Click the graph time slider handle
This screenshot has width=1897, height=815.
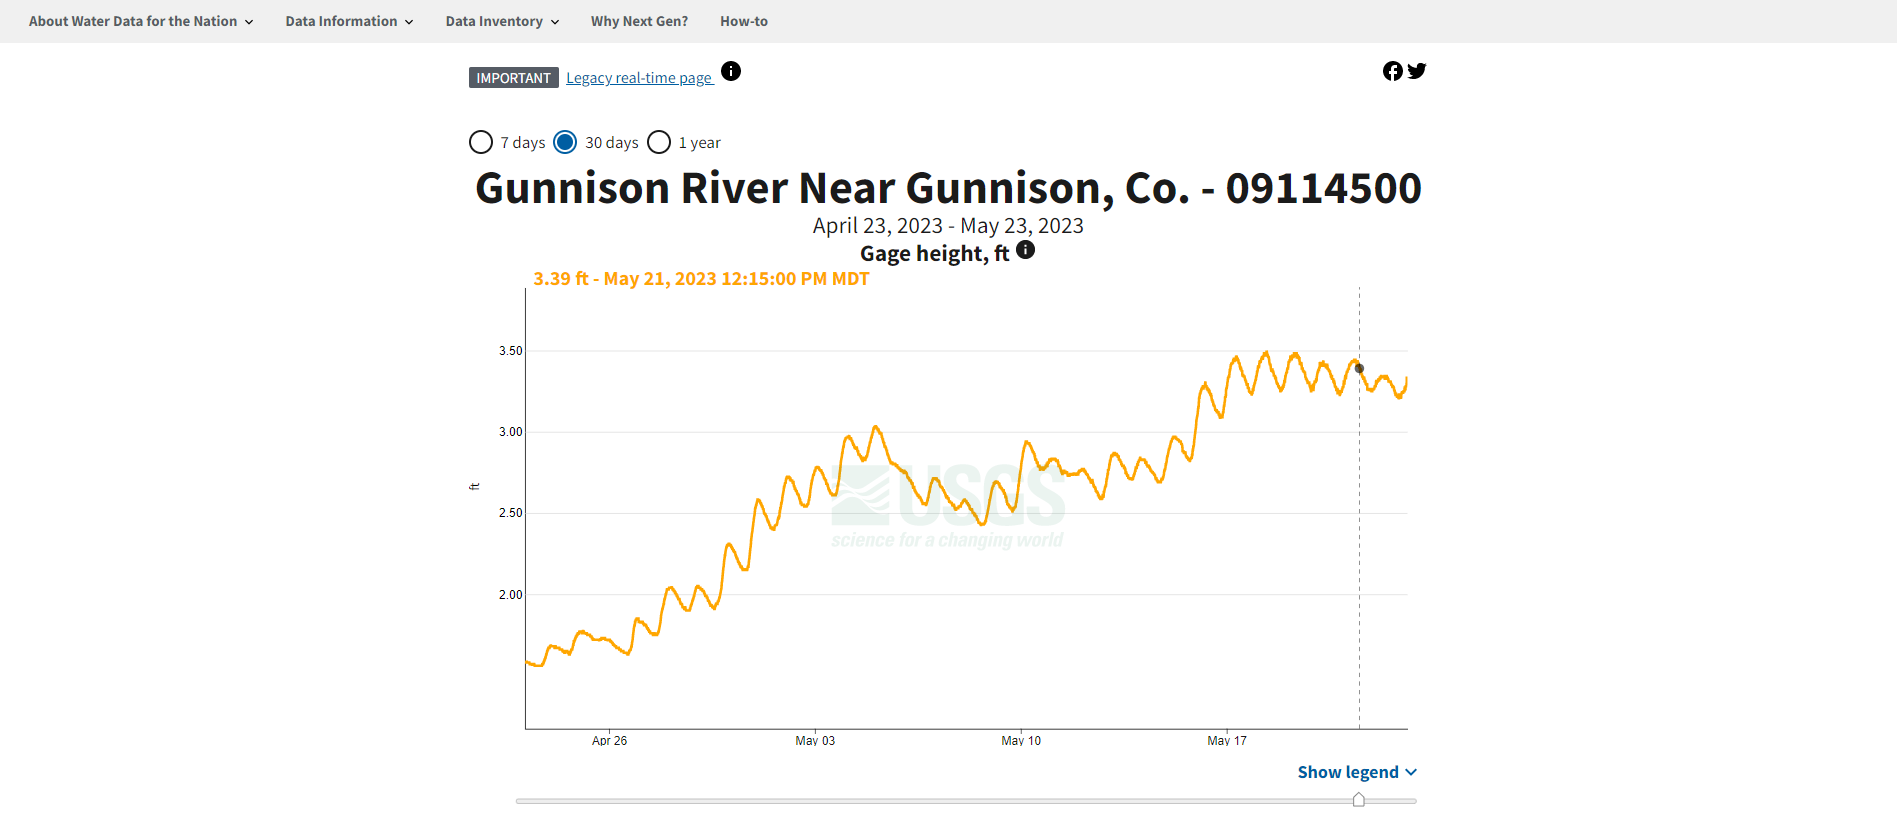click(x=1359, y=800)
